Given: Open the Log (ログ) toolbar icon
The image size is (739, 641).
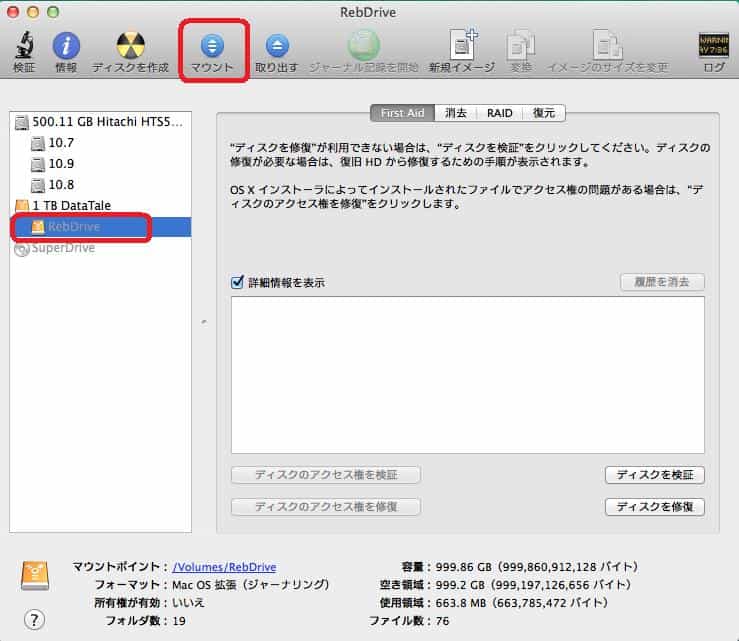Looking at the screenshot, I should 714,46.
